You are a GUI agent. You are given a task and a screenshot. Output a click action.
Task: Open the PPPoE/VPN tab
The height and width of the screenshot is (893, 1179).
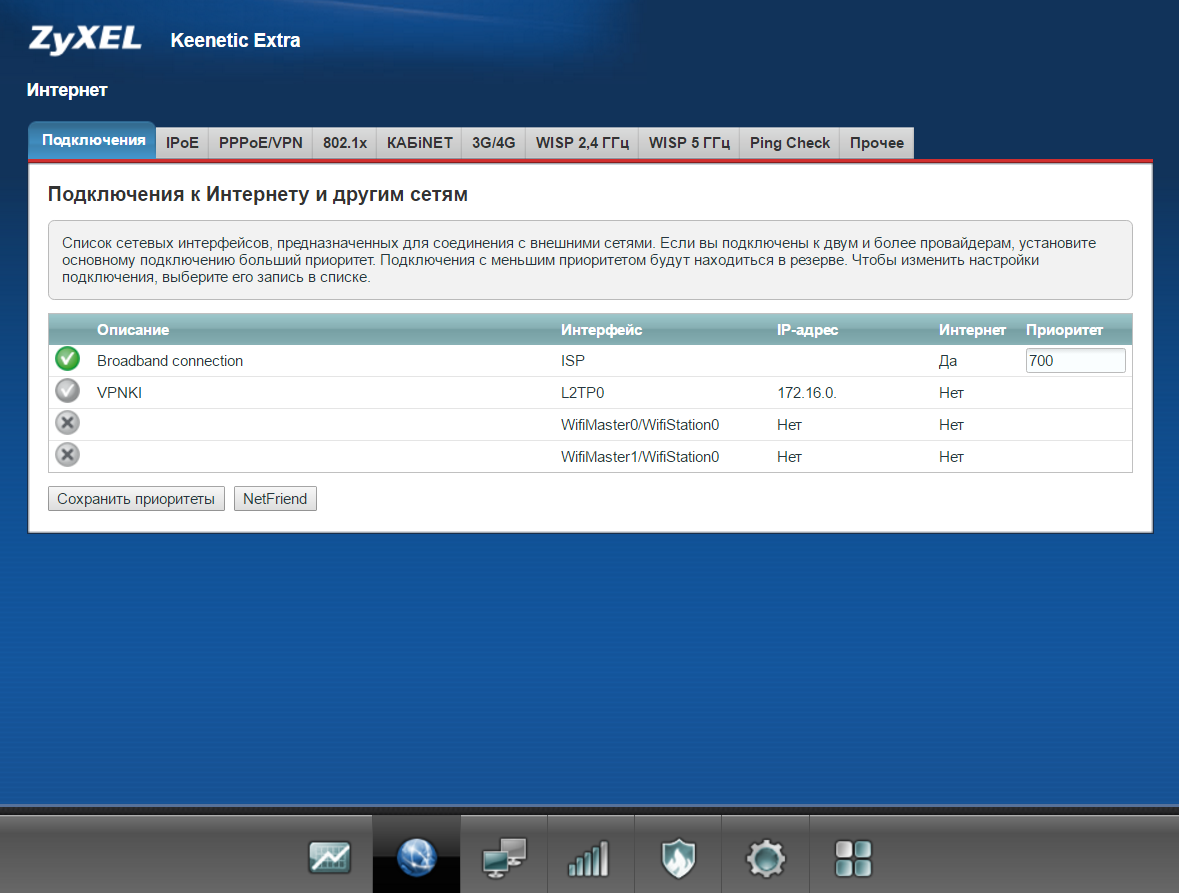pos(260,143)
